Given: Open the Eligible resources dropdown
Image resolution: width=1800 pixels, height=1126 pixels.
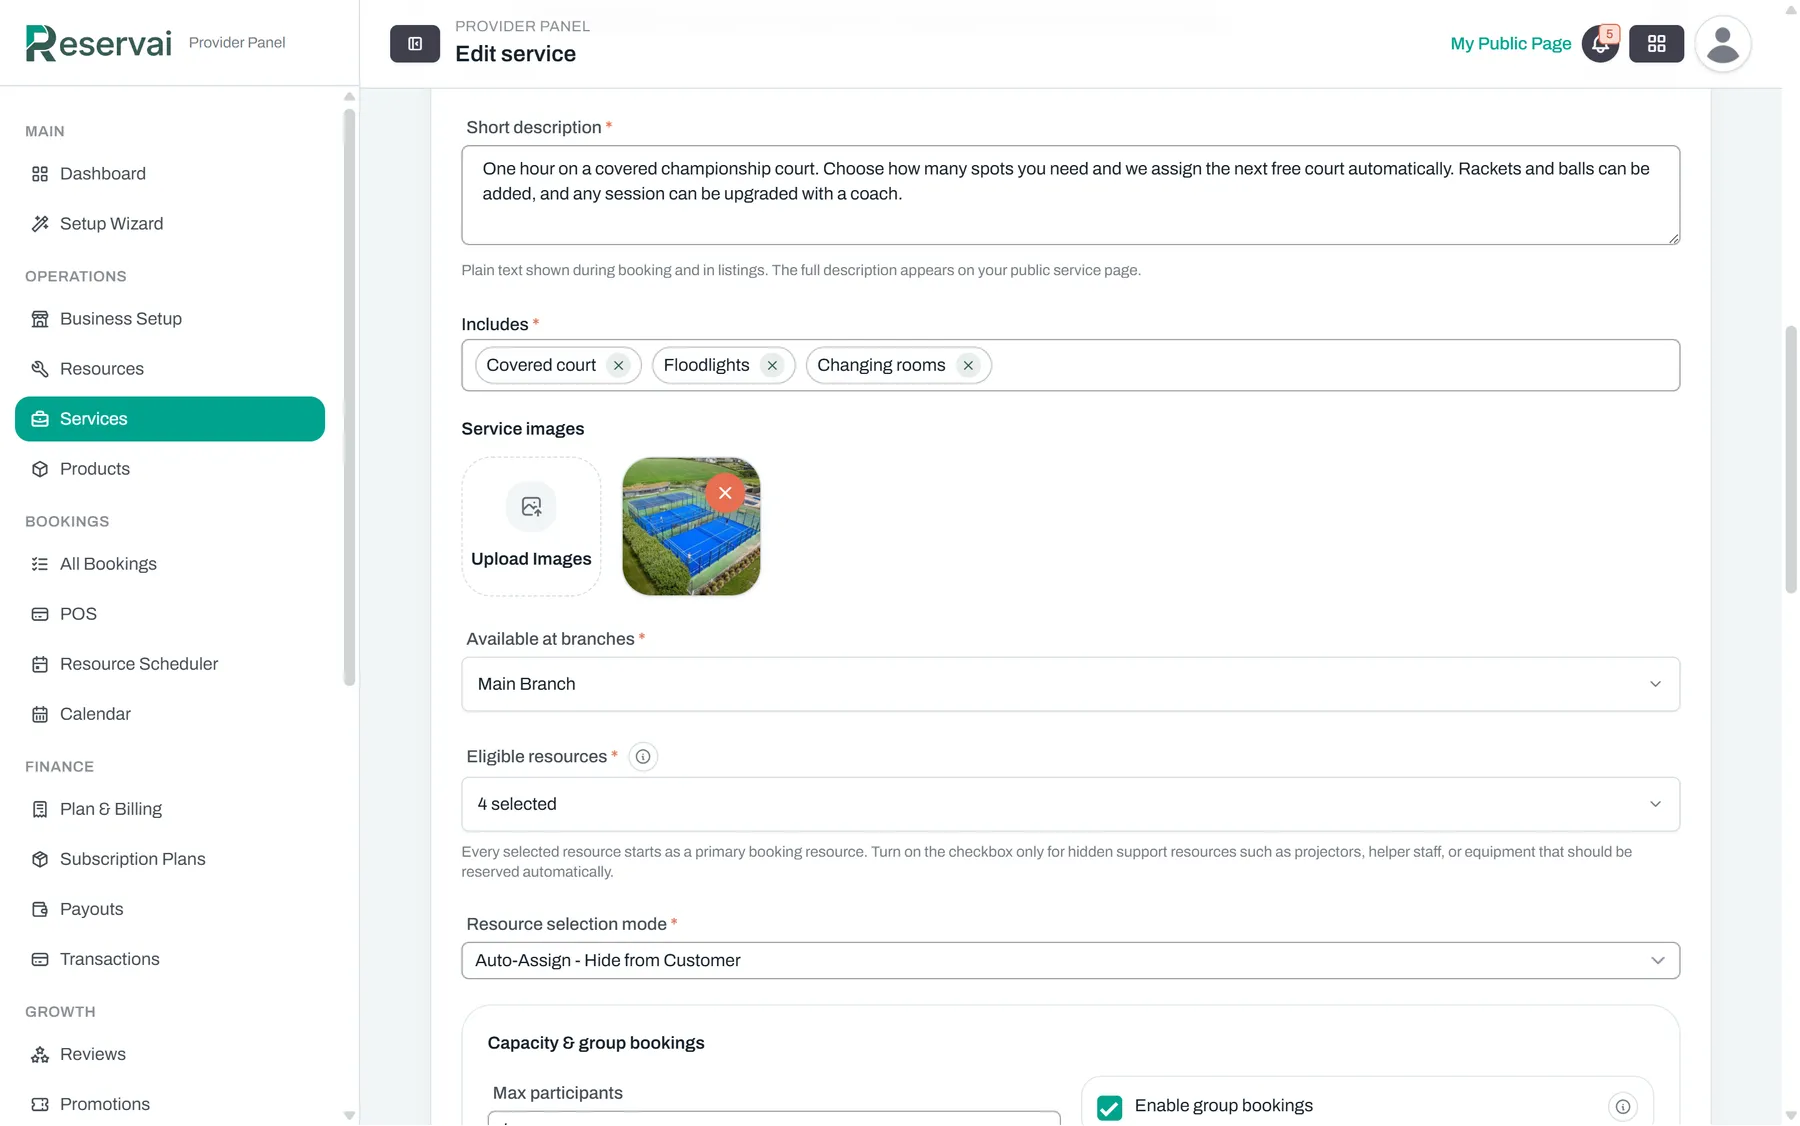Looking at the screenshot, I should point(1070,804).
